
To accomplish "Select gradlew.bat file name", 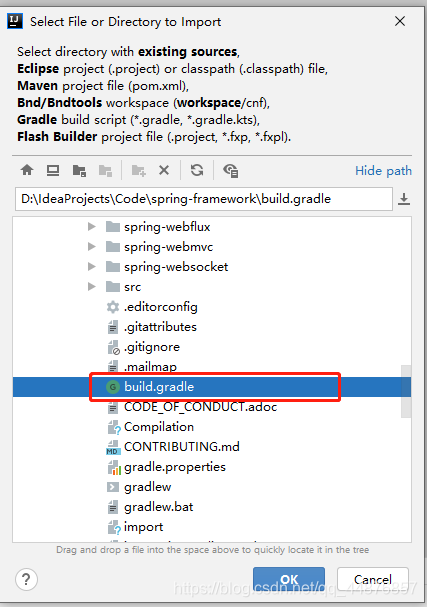I will (x=158, y=507).
